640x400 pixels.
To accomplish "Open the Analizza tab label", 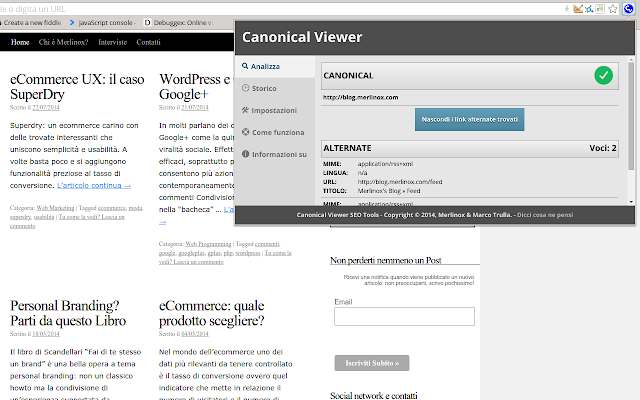I will (x=265, y=66).
